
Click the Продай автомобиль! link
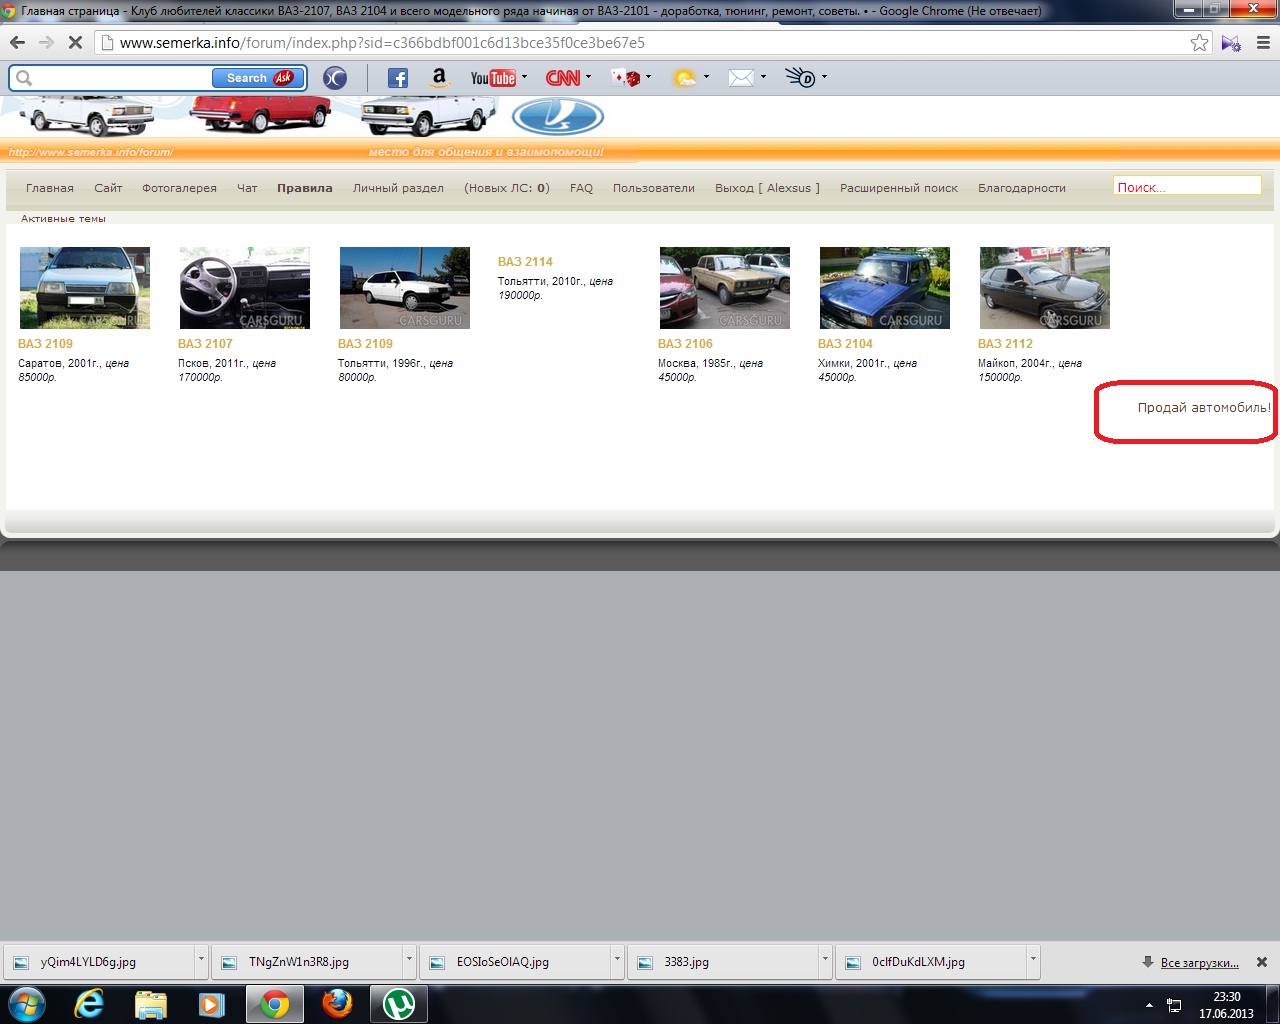click(1203, 408)
